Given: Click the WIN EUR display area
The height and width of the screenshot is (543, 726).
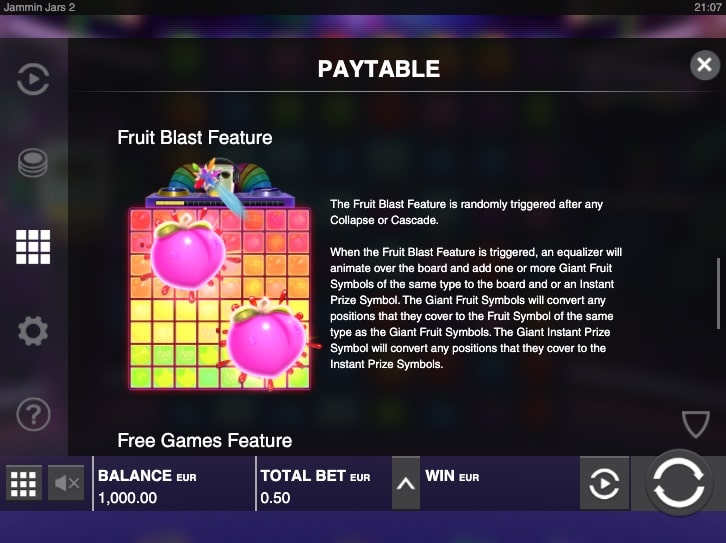Looking at the screenshot, I should pyautogui.click(x=499, y=484).
